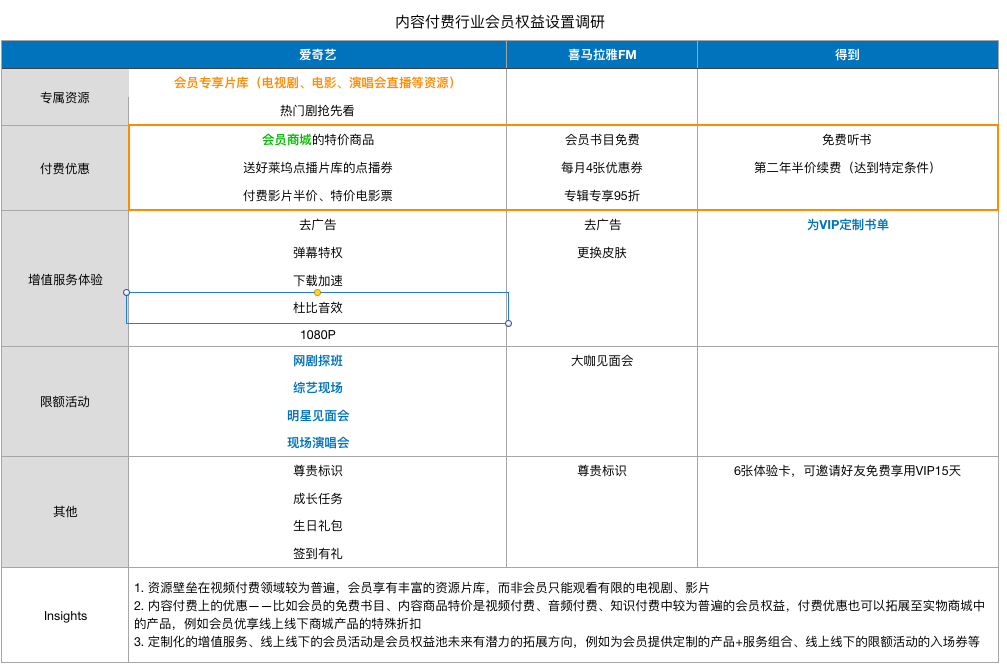Click the left resize handle of 杜比音效 box

126,292
